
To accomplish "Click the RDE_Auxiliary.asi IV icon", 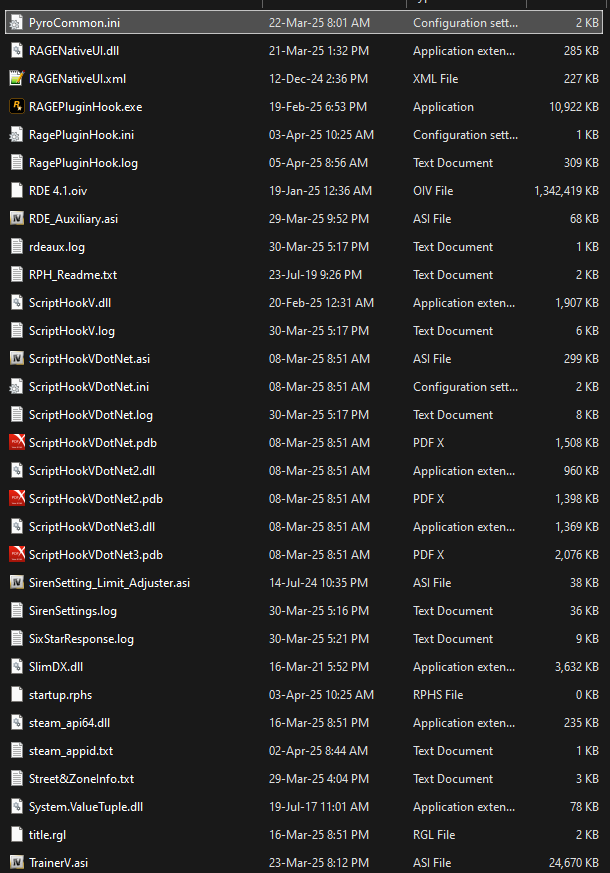I will point(17,219).
